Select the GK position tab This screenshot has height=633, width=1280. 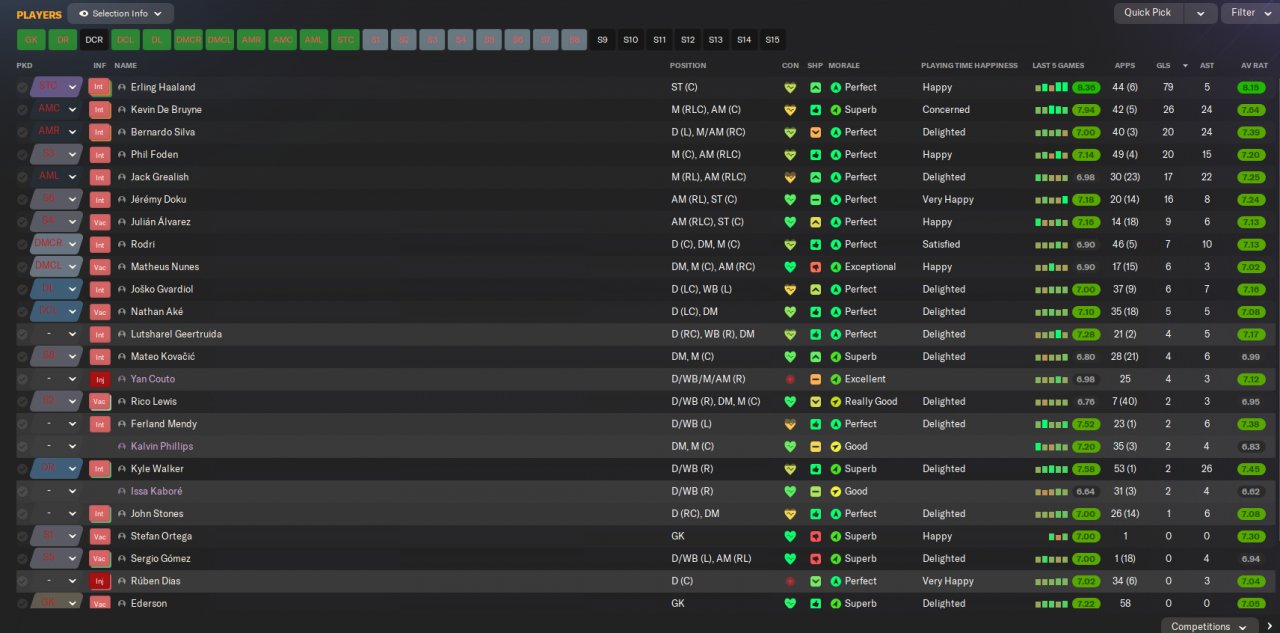point(31,40)
